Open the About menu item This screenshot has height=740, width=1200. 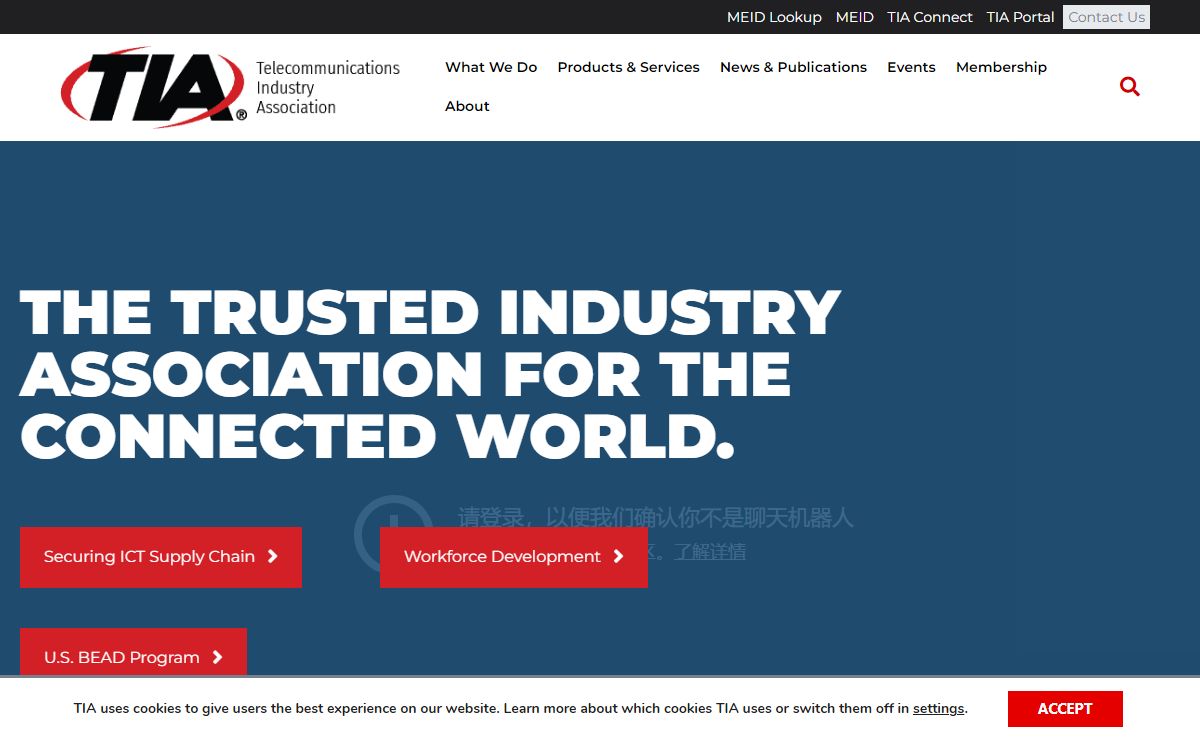click(467, 106)
